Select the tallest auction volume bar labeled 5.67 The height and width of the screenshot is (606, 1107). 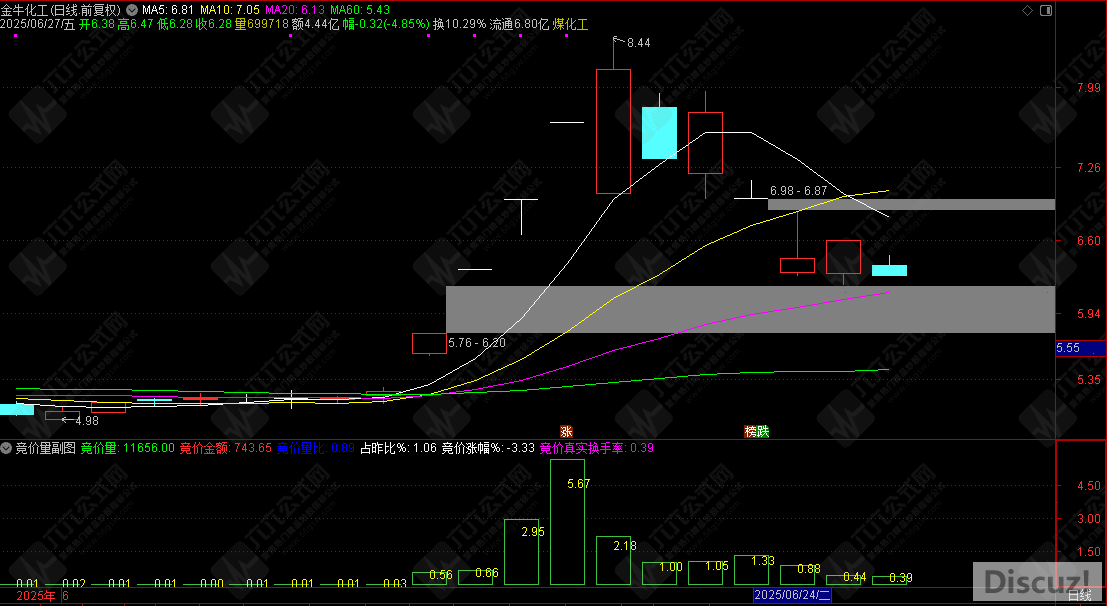tap(567, 530)
